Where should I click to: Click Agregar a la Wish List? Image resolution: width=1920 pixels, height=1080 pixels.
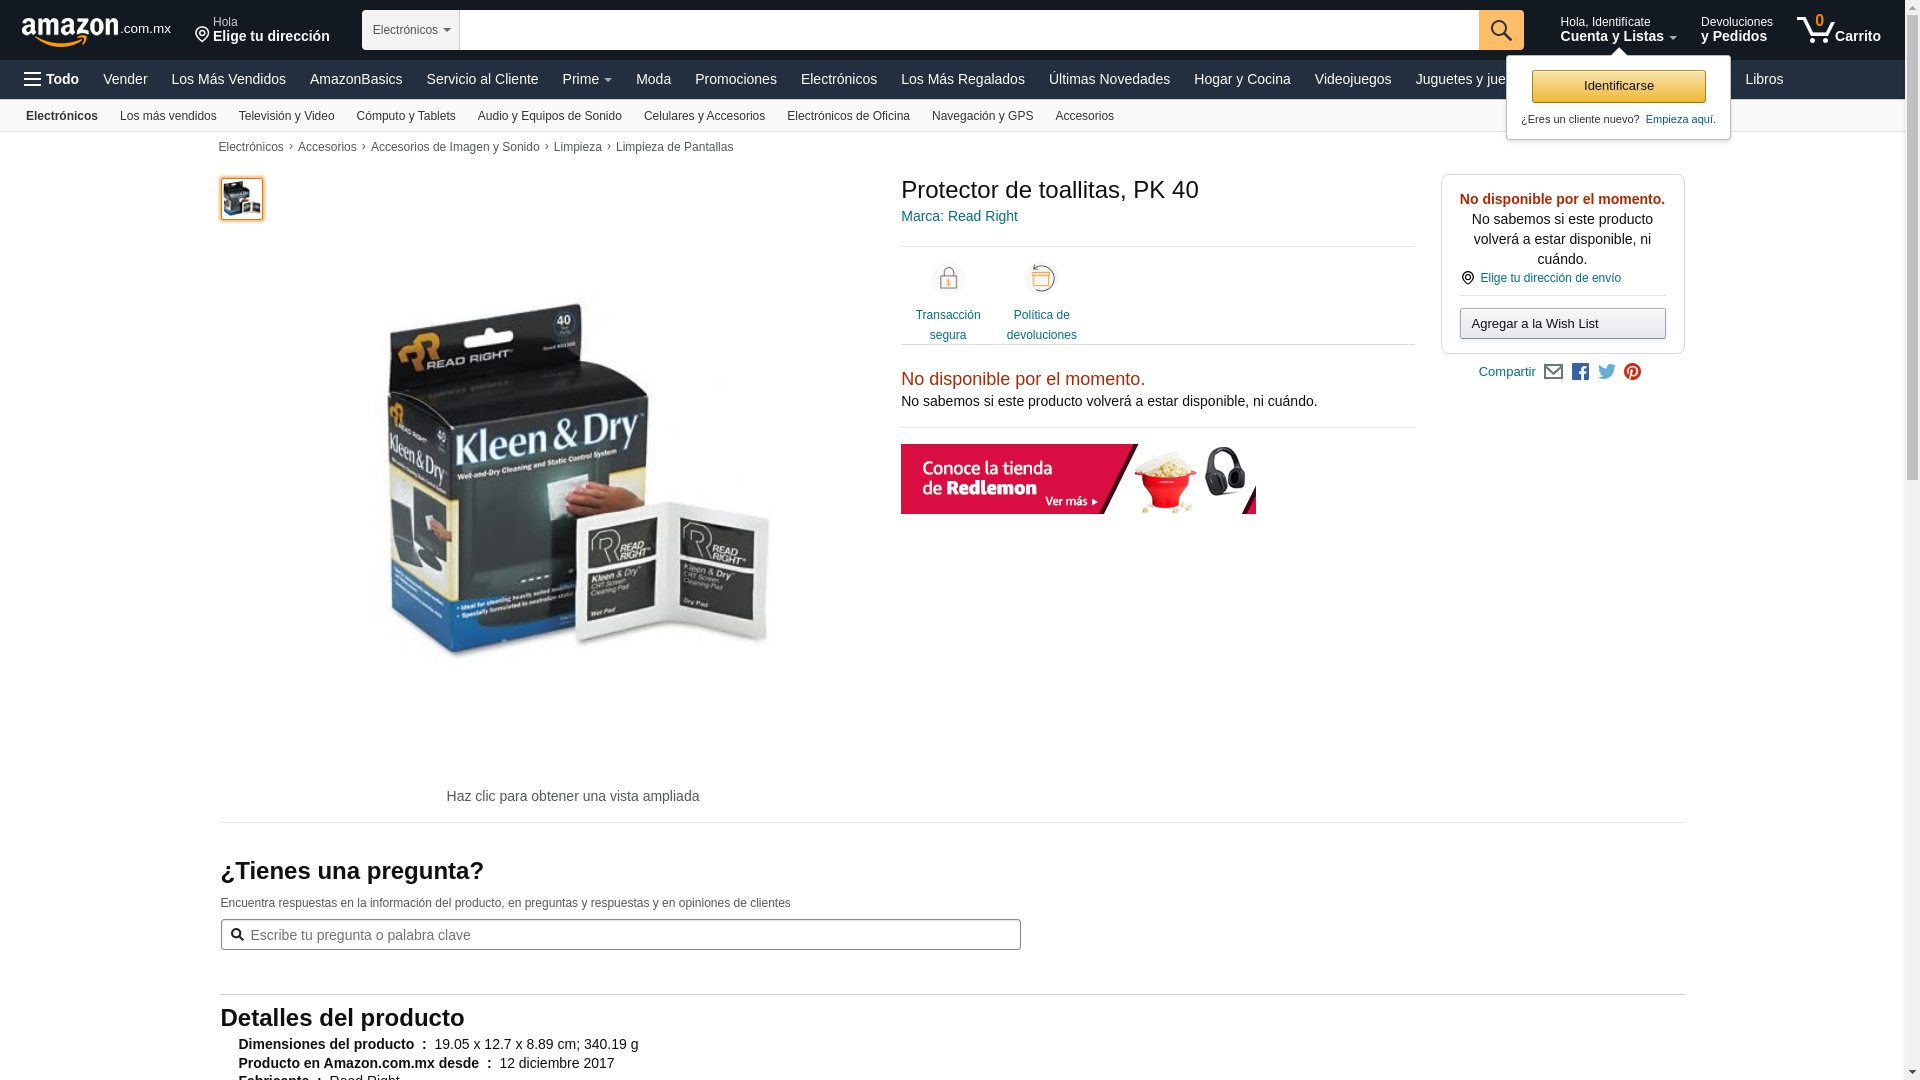point(1562,324)
